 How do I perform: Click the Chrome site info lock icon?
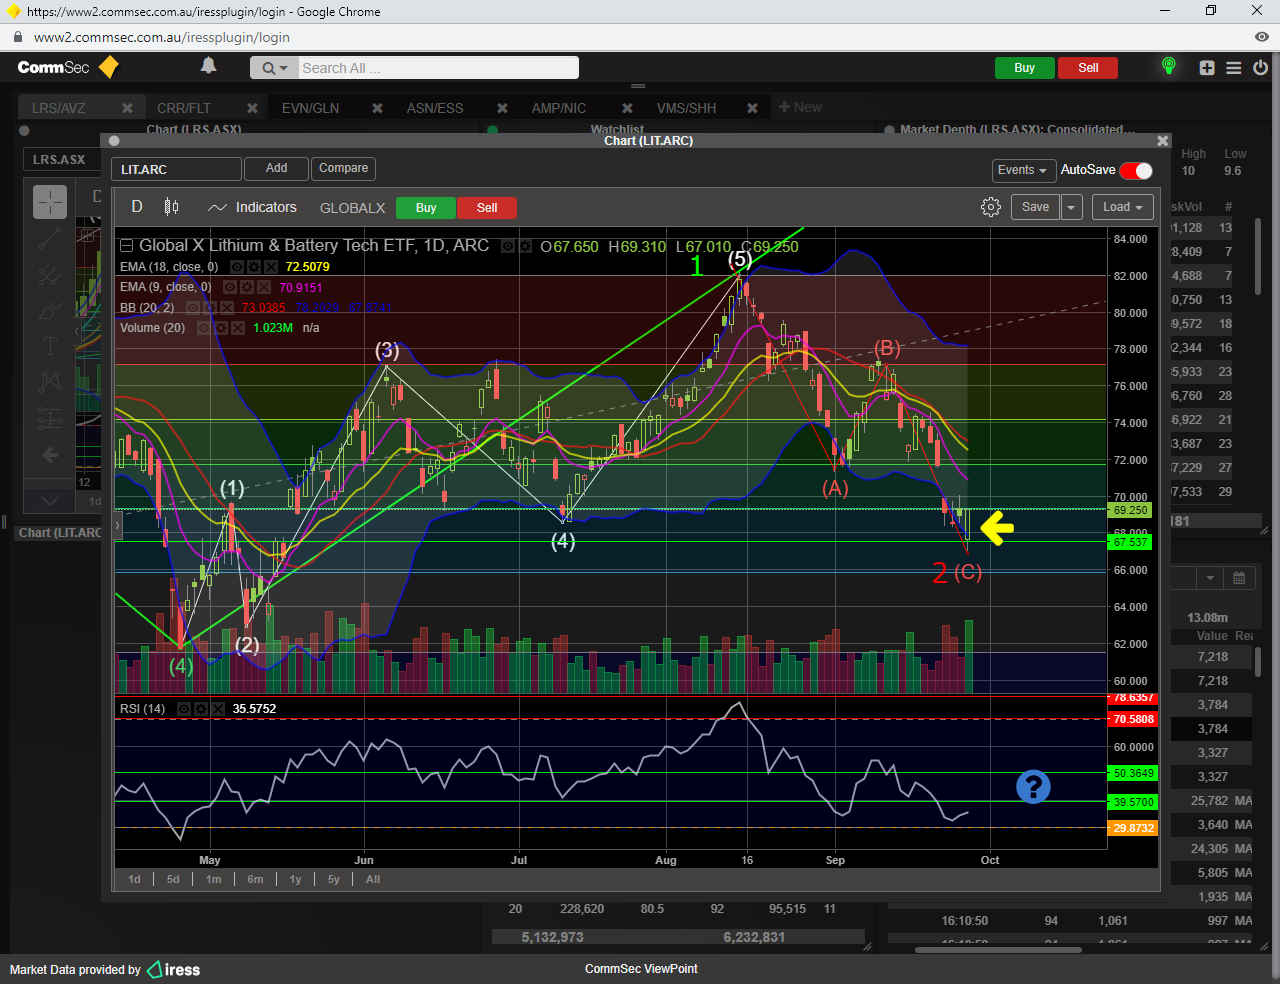coord(17,37)
